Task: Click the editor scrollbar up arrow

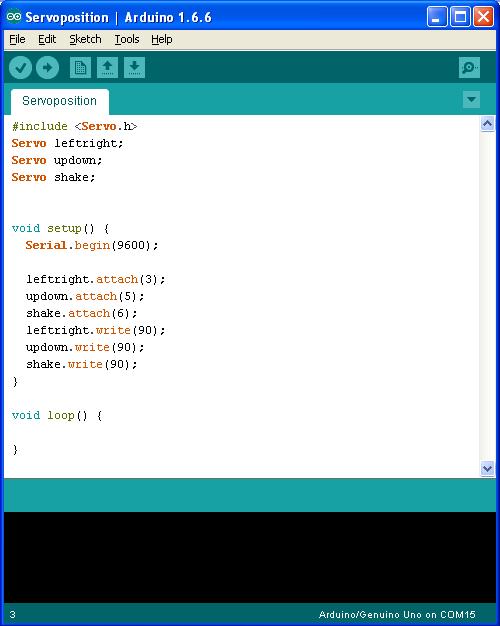Action: [487, 124]
